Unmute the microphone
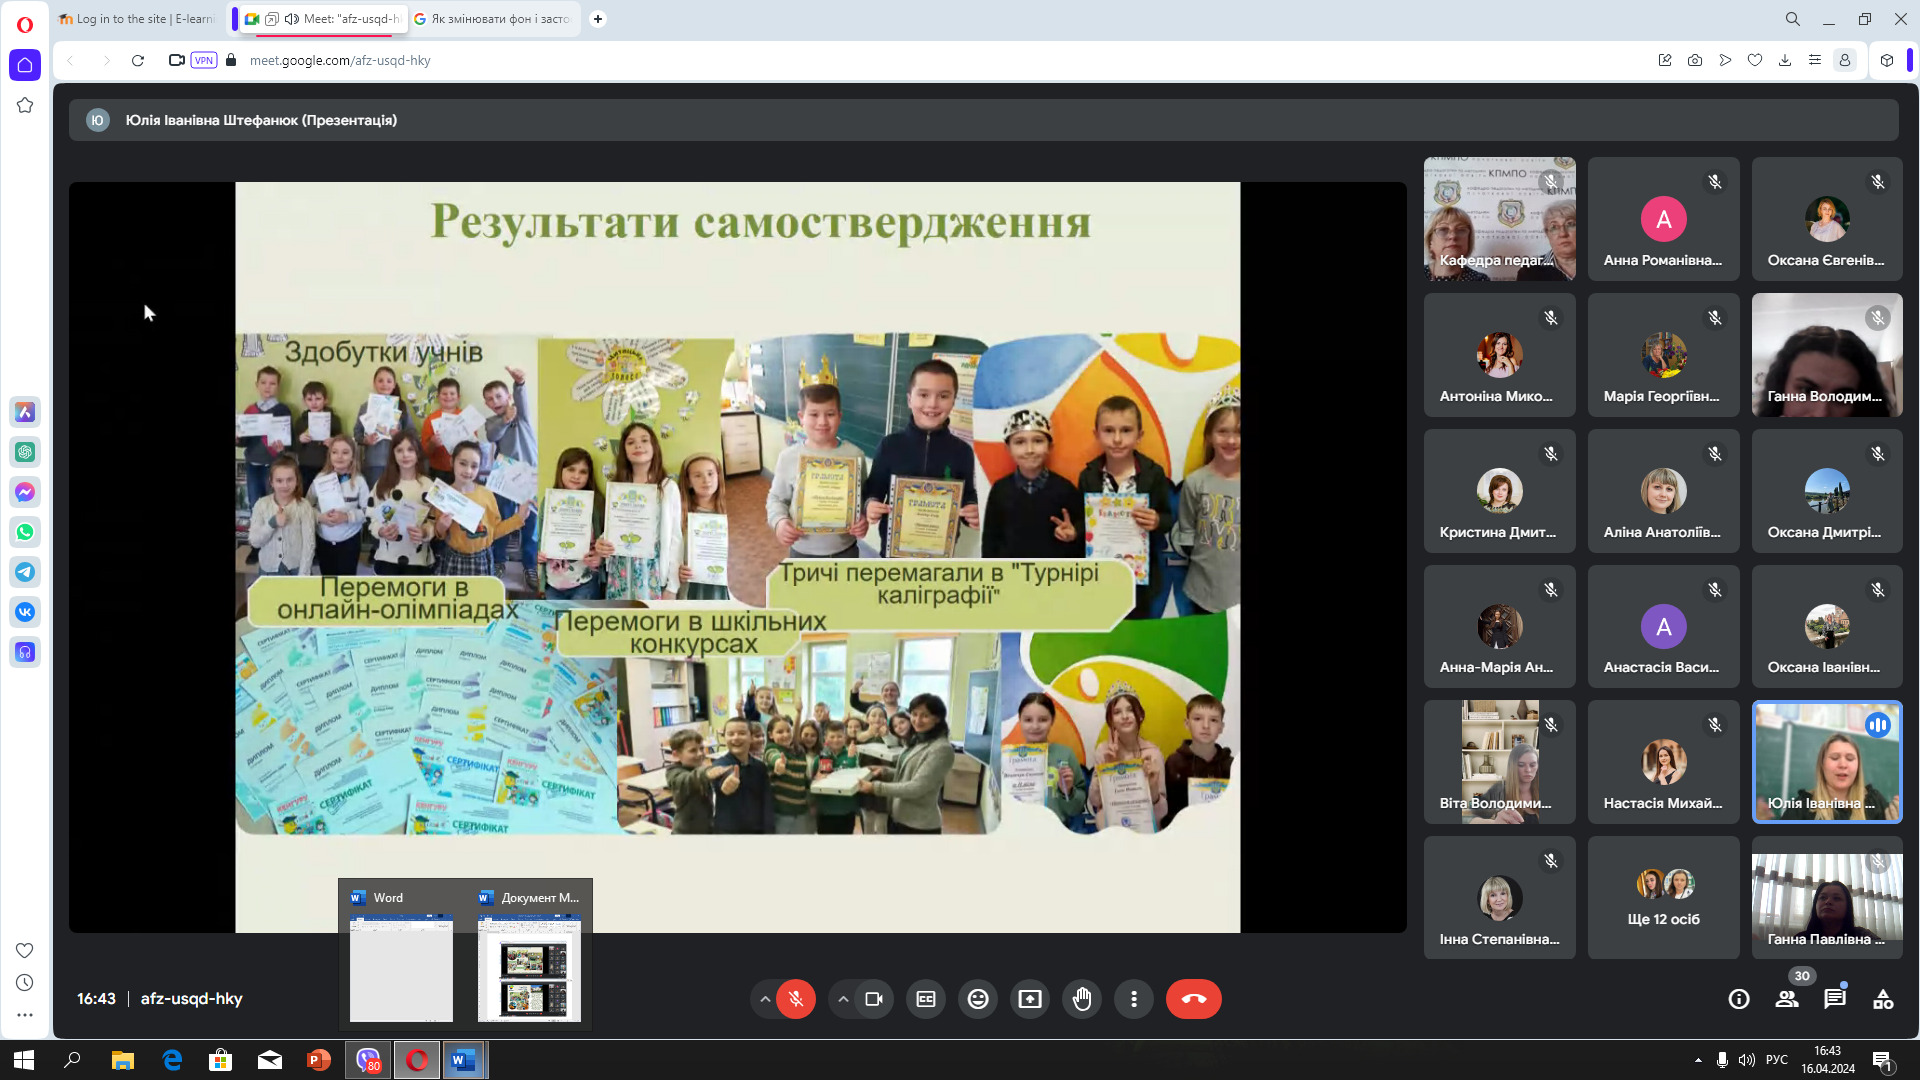The width and height of the screenshot is (1920, 1080). point(796,999)
